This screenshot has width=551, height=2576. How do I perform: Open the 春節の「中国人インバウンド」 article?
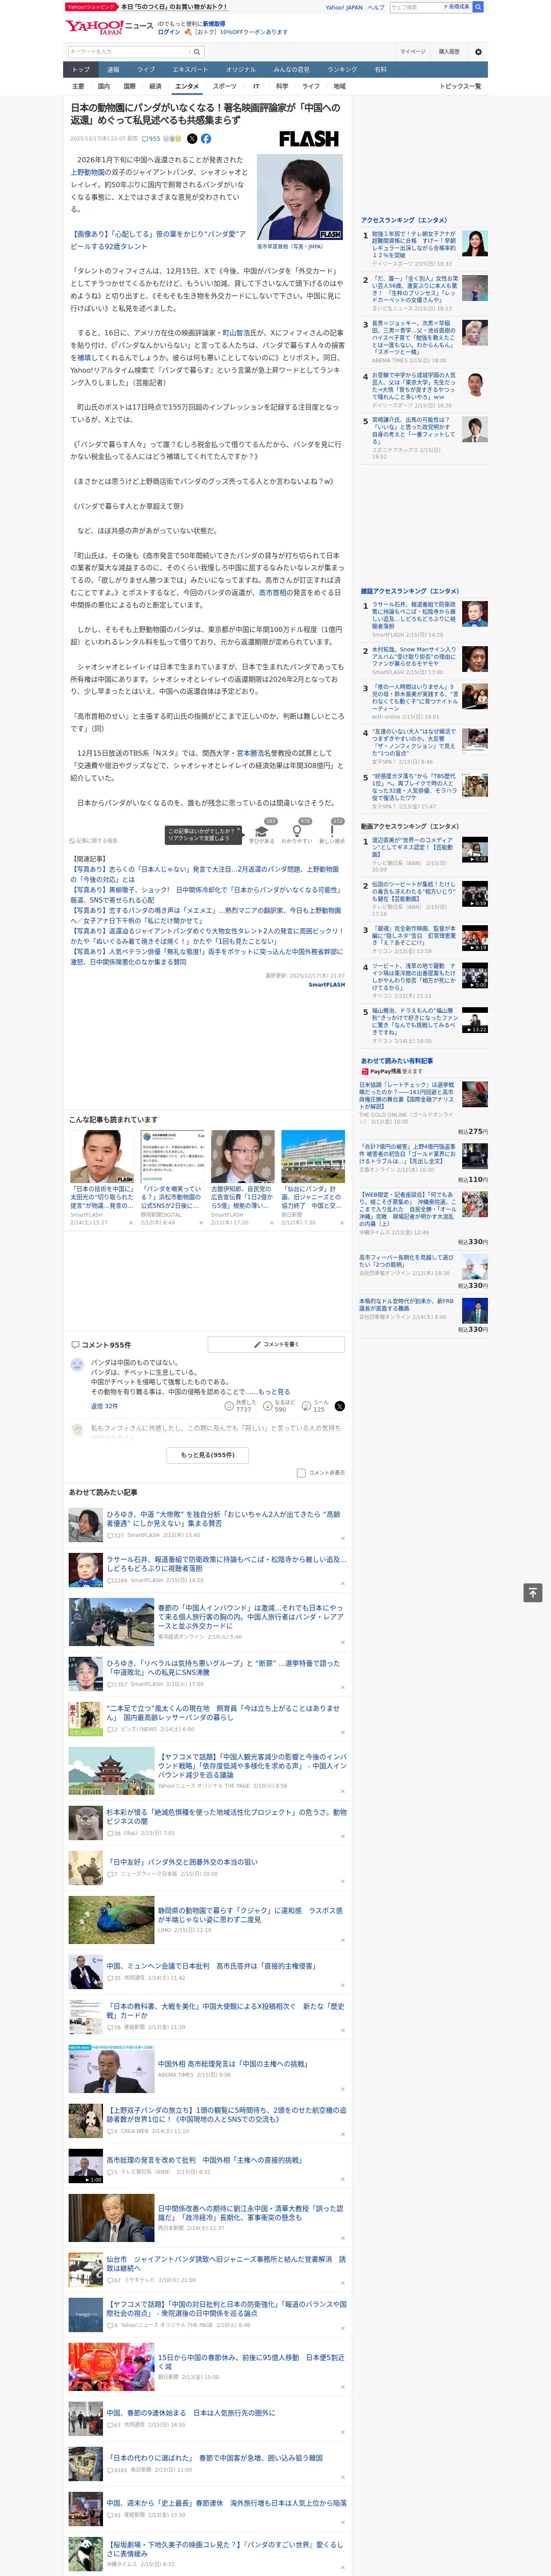coord(251,1616)
